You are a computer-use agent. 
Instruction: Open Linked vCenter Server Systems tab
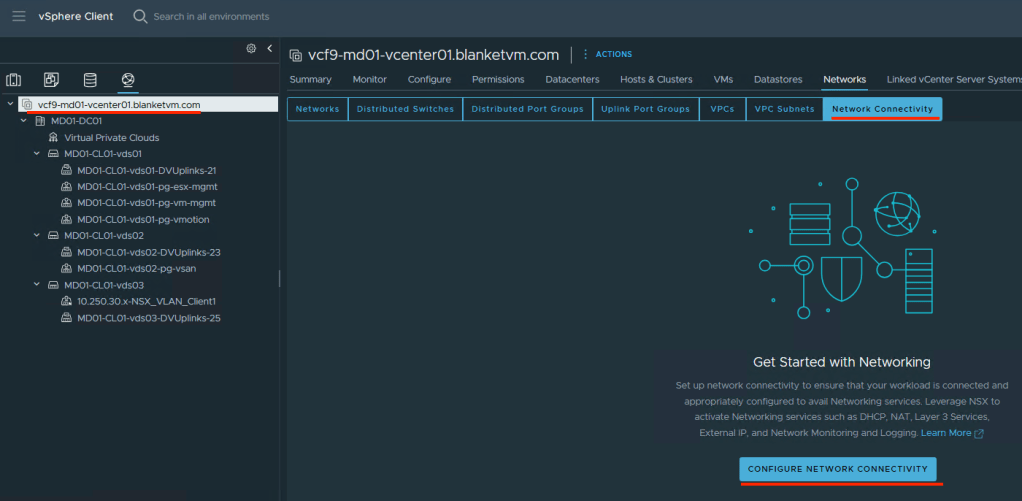pyautogui.click(x=954, y=79)
